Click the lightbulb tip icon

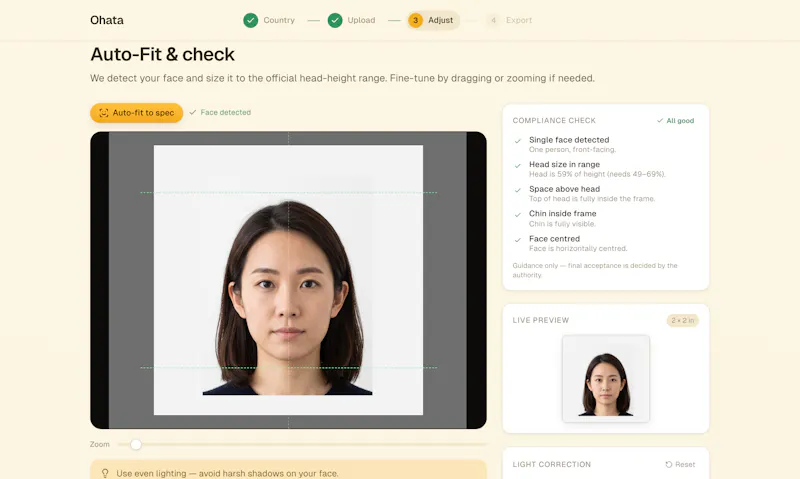tap(105, 473)
